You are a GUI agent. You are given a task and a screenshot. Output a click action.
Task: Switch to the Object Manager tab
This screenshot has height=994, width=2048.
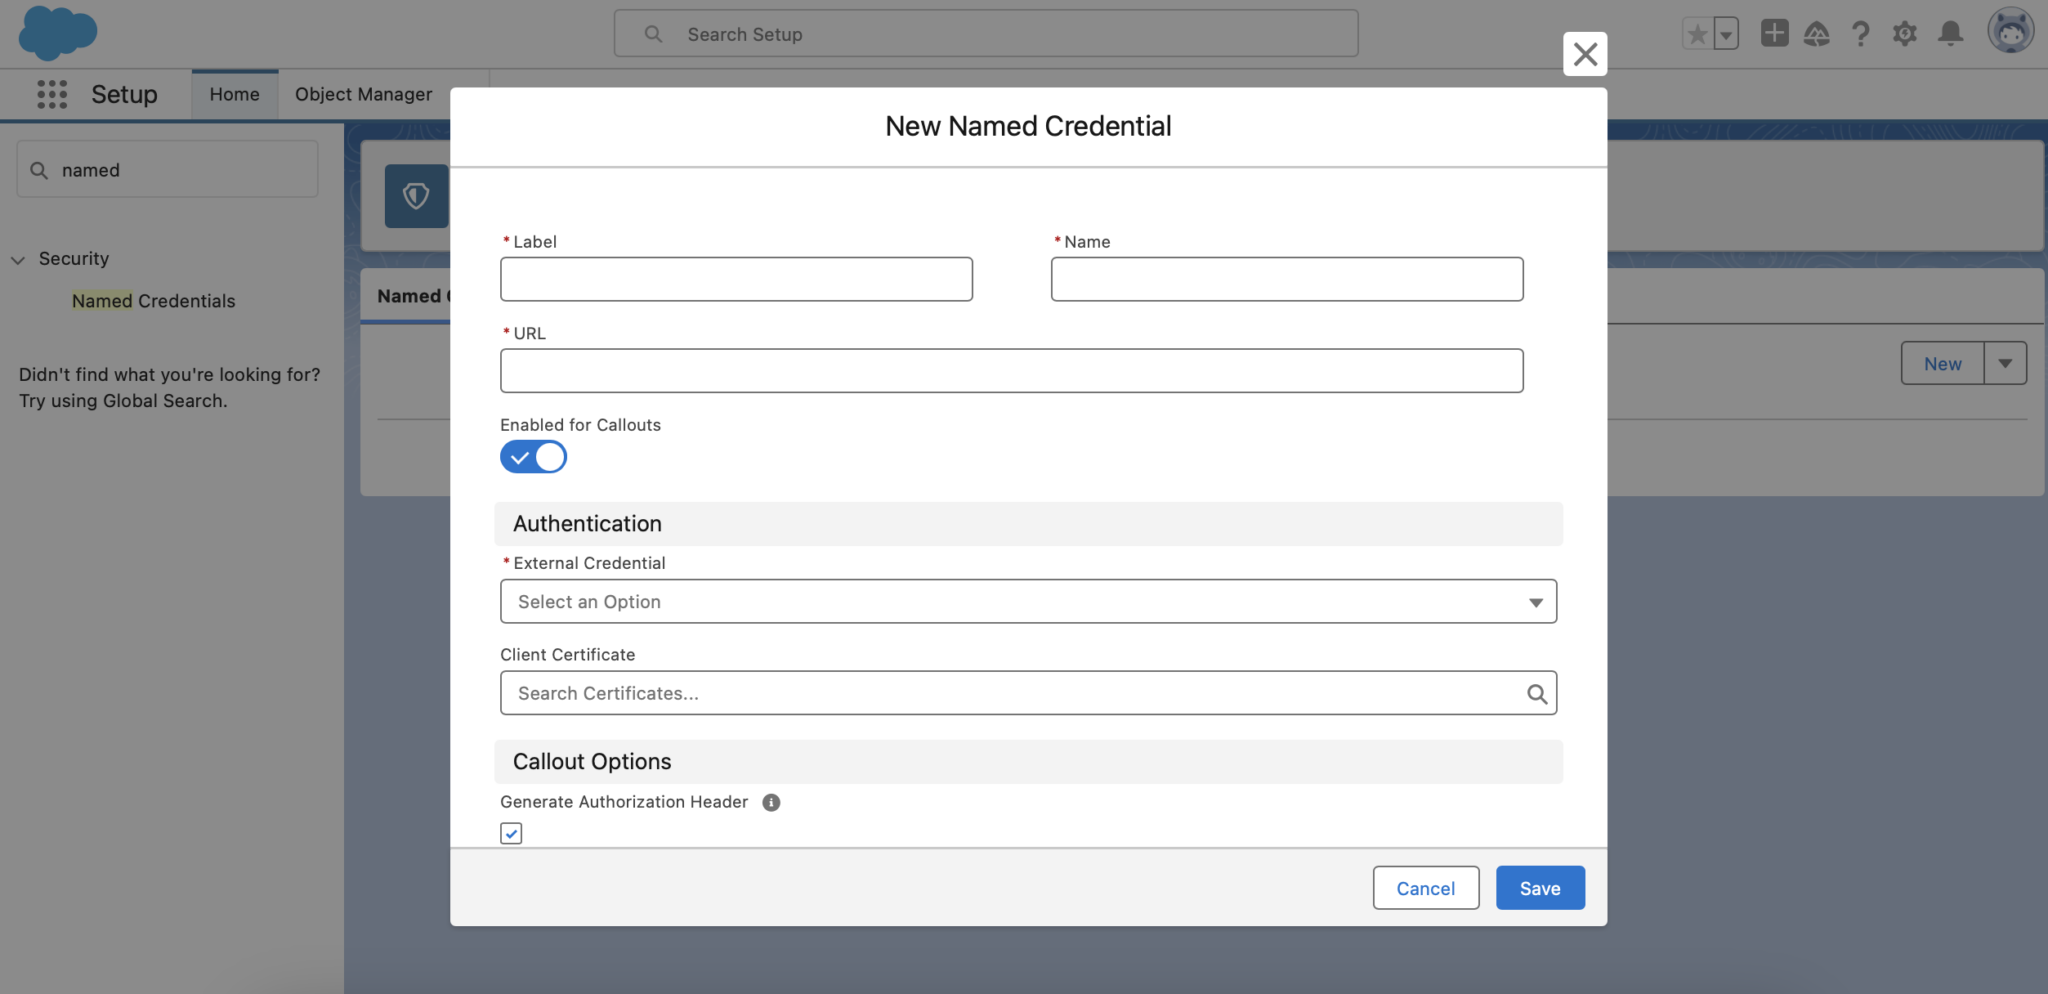coord(363,93)
